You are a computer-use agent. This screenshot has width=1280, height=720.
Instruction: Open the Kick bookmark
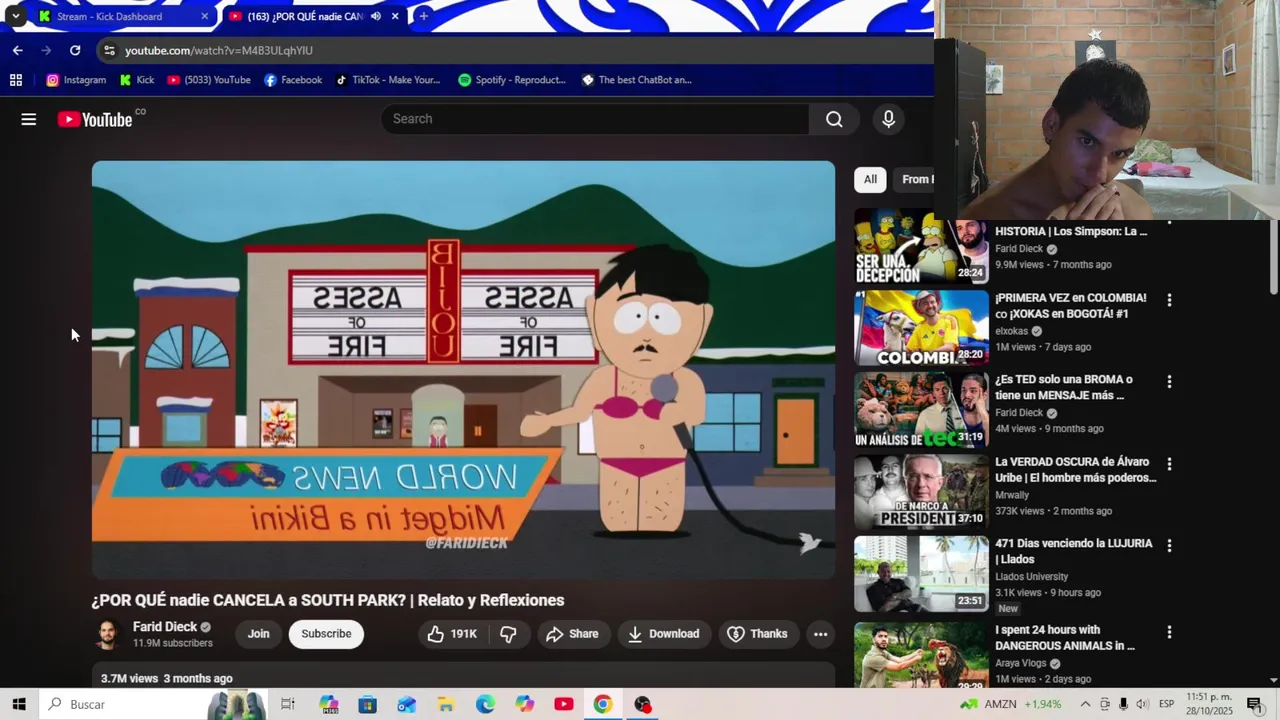point(137,80)
